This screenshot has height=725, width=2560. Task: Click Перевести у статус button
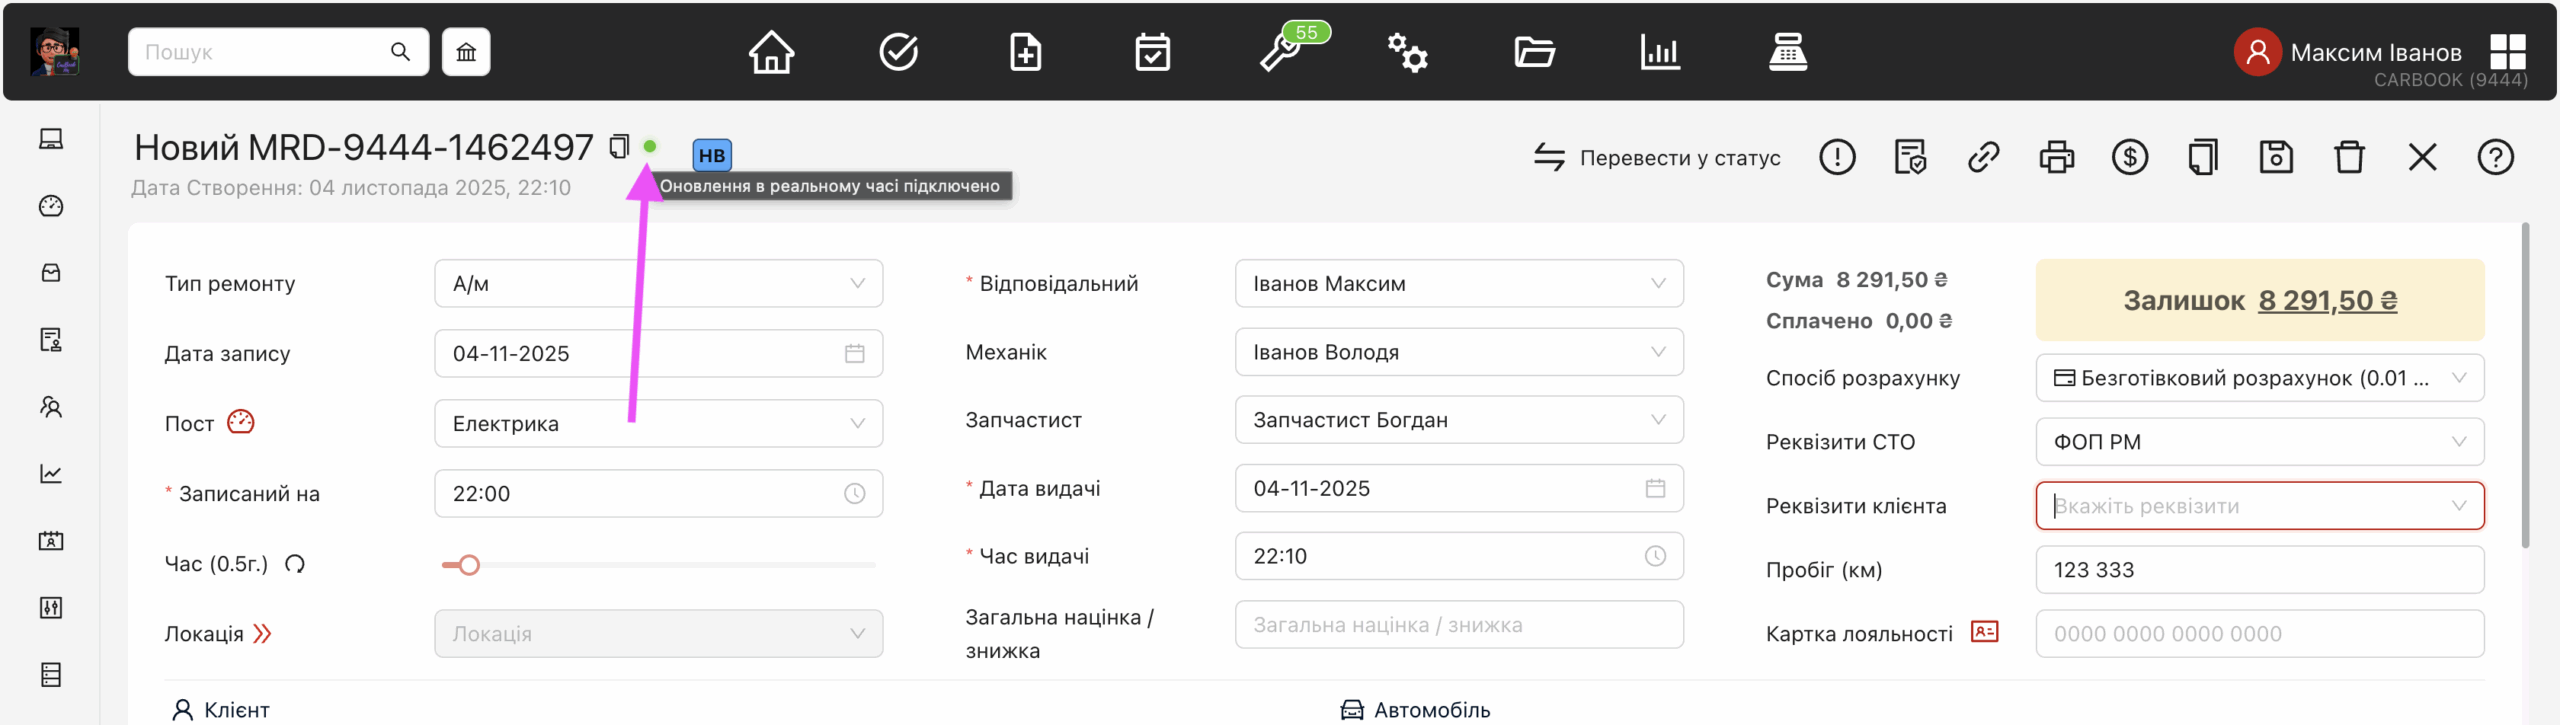click(x=1657, y=157)
